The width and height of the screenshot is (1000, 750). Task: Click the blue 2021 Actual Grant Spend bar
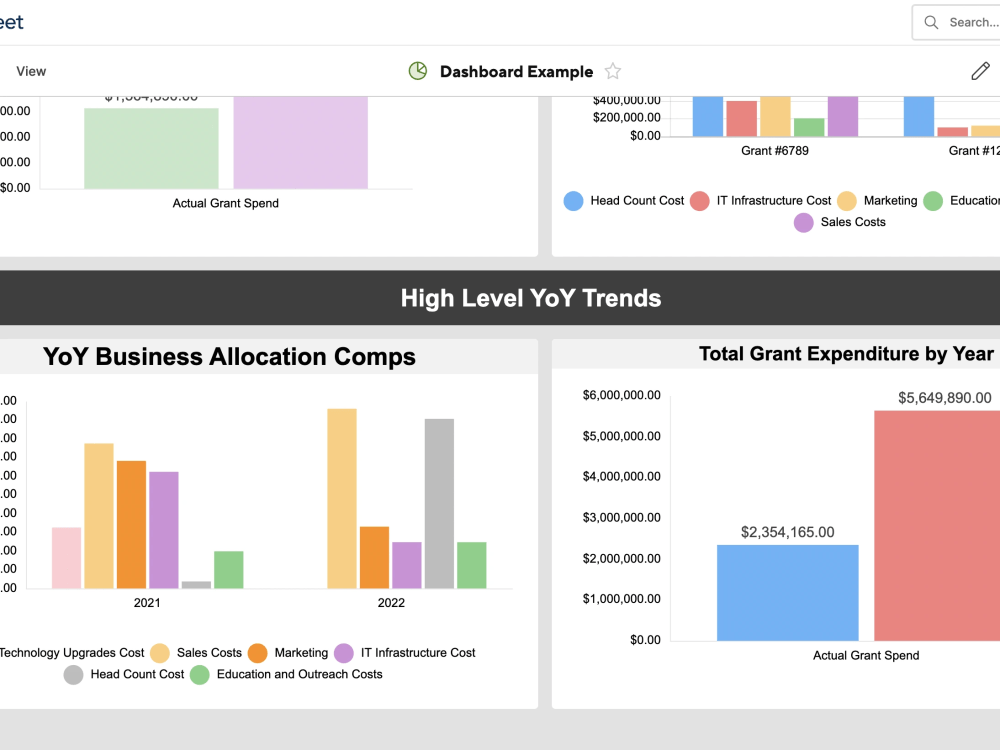pos(787,590)
